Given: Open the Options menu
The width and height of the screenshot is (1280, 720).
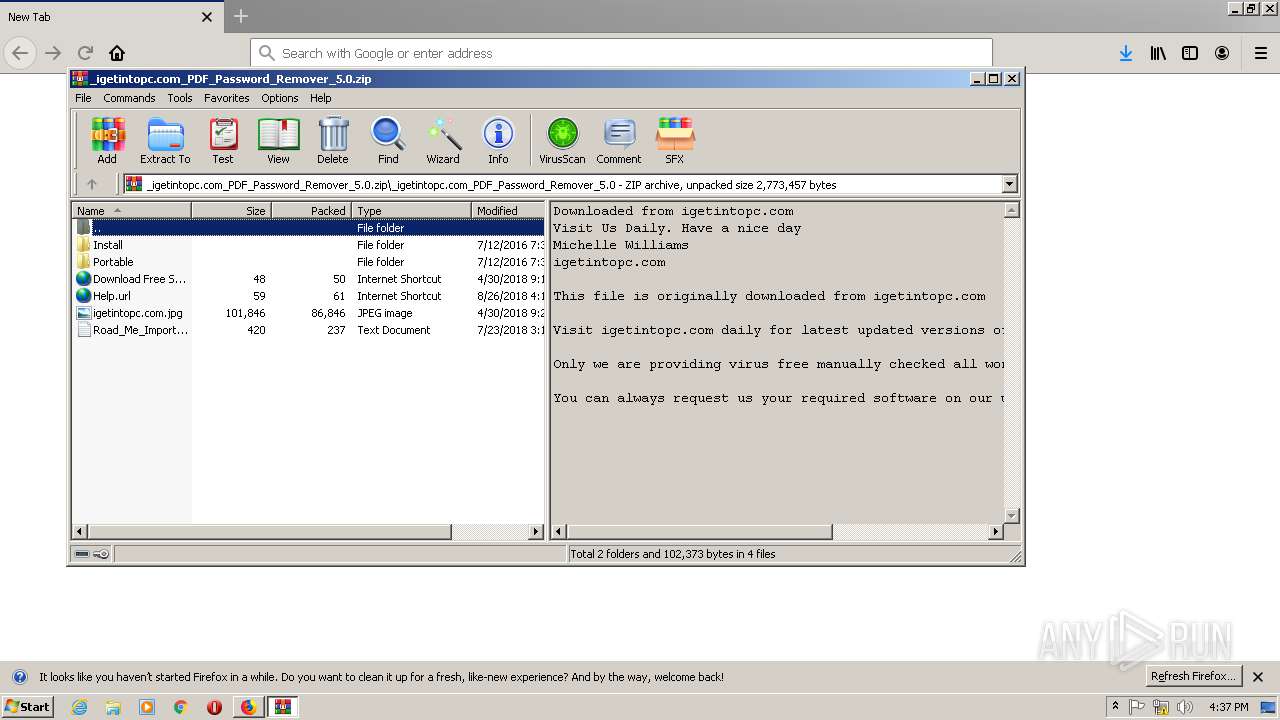Looking at the screenshot, I should coord(280,98).
